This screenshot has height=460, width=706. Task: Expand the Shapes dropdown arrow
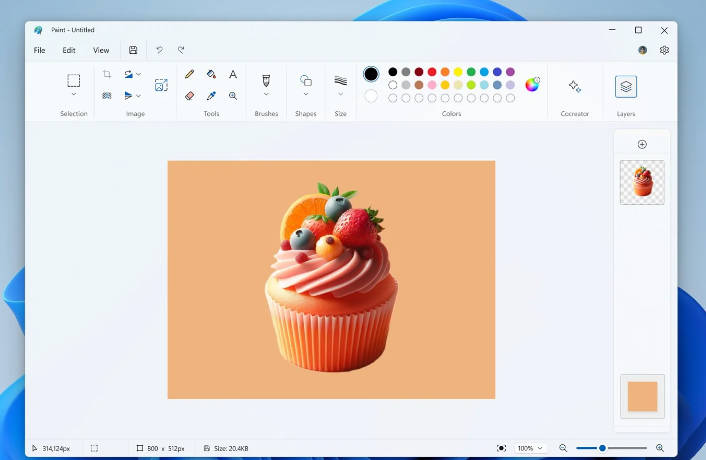[306, 94]
